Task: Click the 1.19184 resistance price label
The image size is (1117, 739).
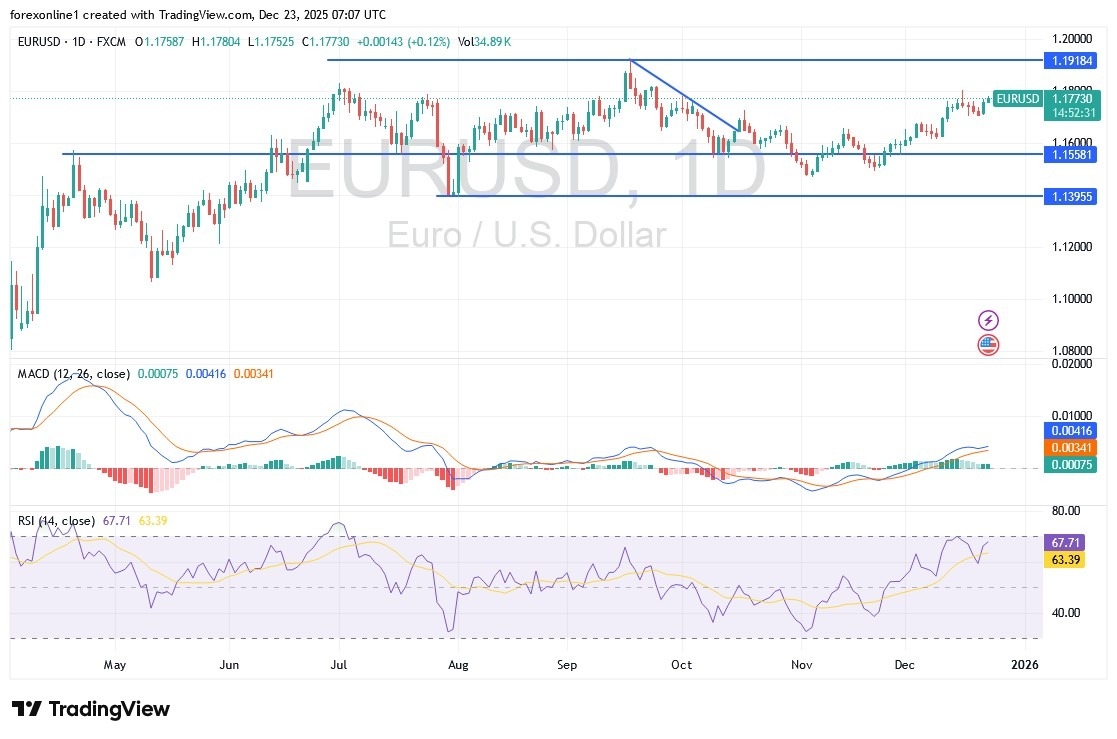Action: (1071, 61)
